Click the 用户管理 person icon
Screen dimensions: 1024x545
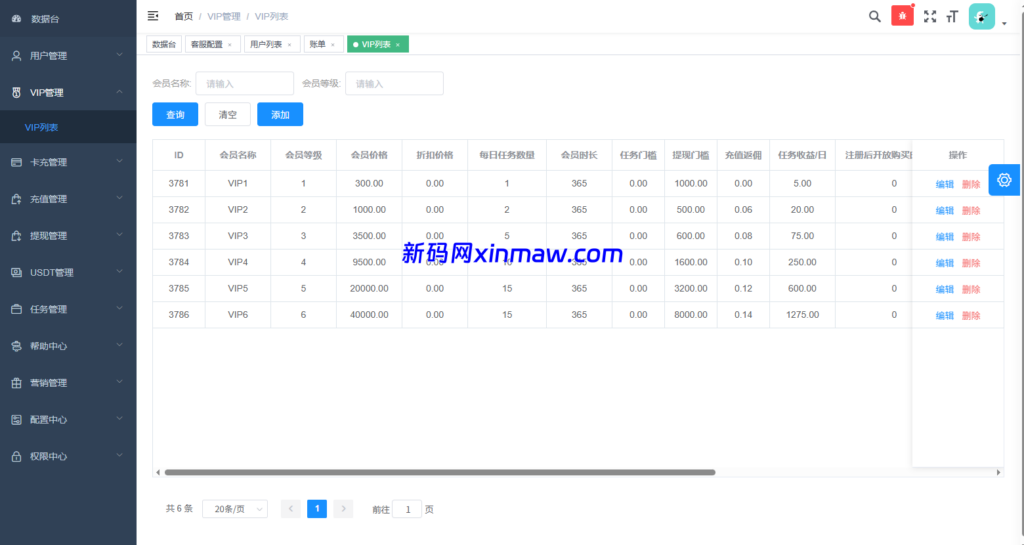click(x=16, y=55)
